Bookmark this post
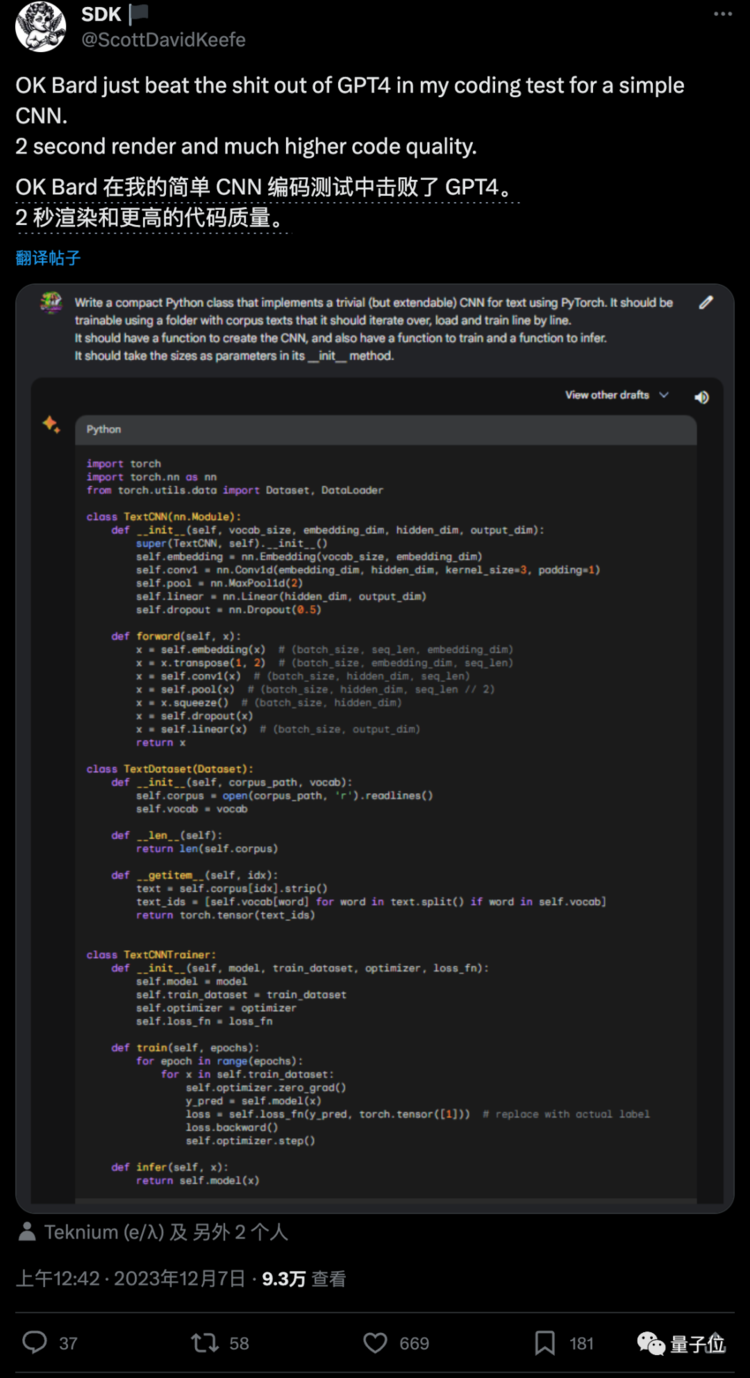Image resolution: width=750 pixels, height=1378 pixels. 545,1342
